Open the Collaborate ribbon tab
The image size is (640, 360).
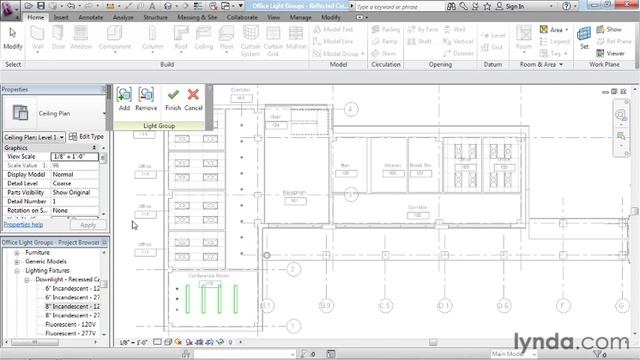(x=242, y=18)
